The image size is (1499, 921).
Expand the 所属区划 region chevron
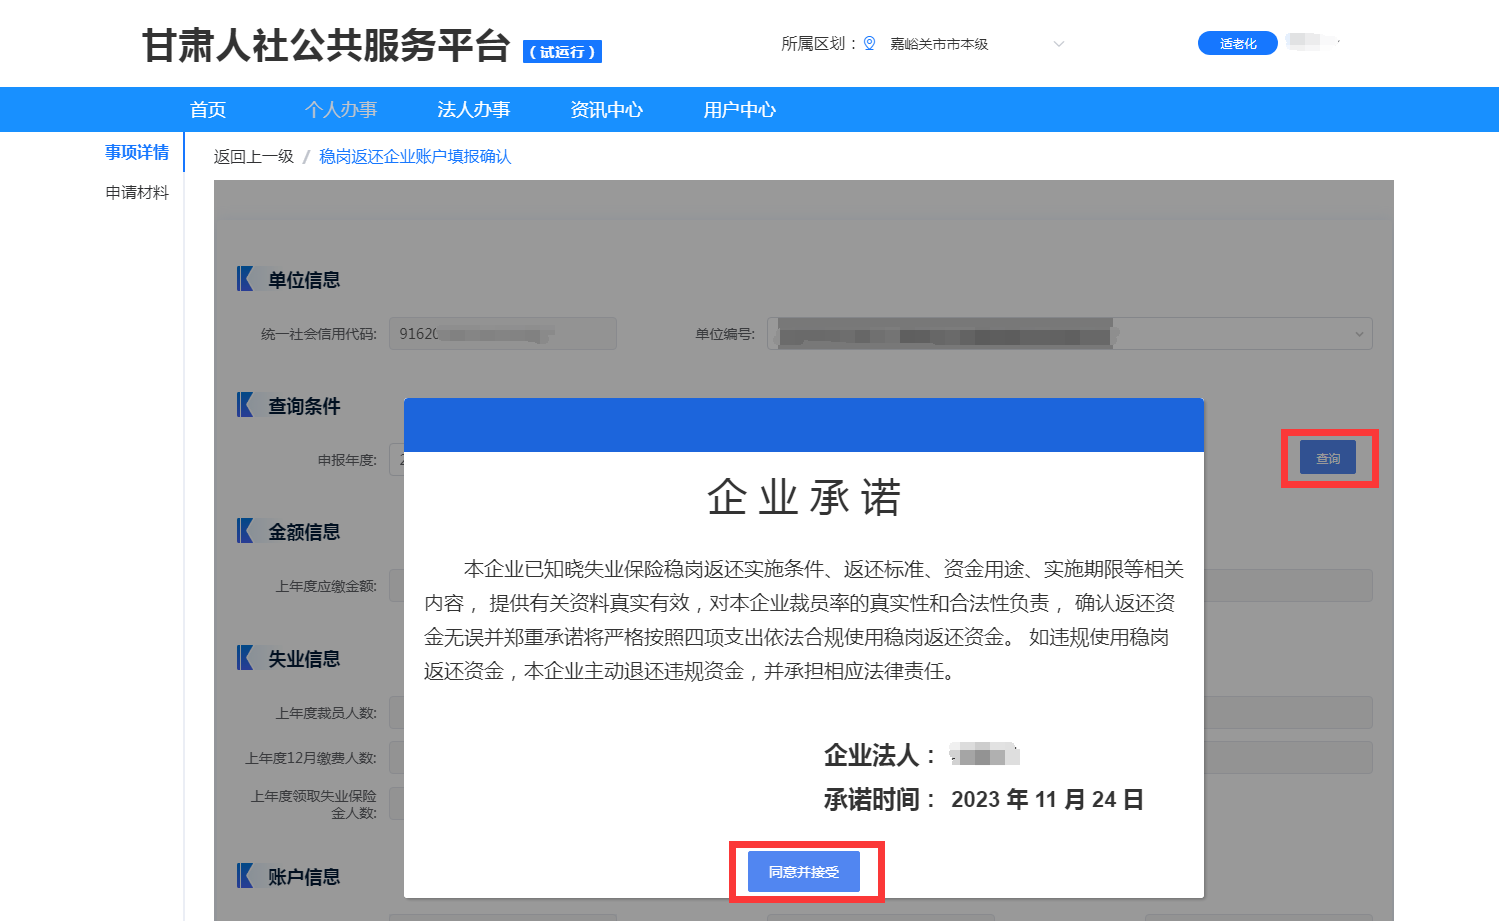(1059, 44)
